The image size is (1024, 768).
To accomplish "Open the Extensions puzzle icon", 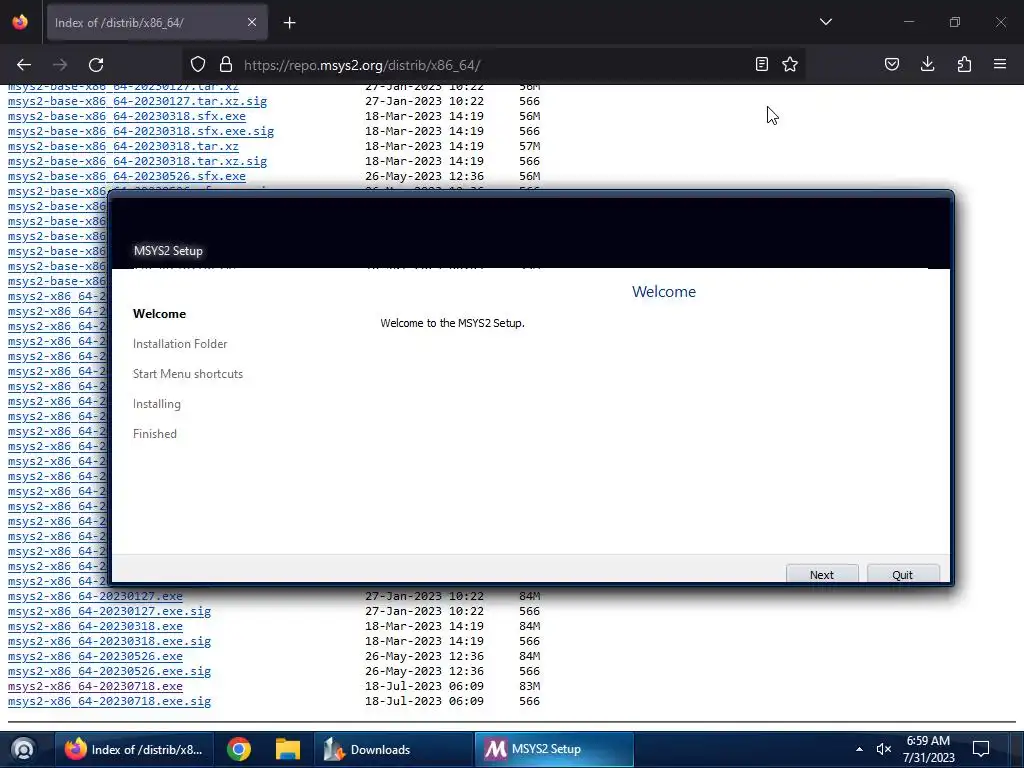I will point(964,64).
